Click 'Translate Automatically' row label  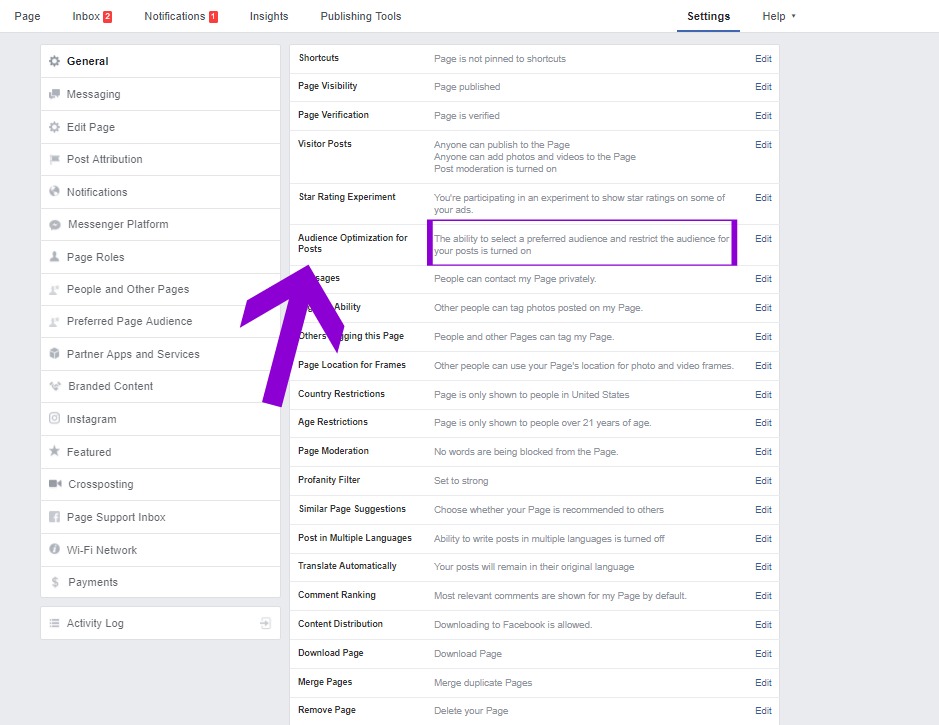pos(347,566)
